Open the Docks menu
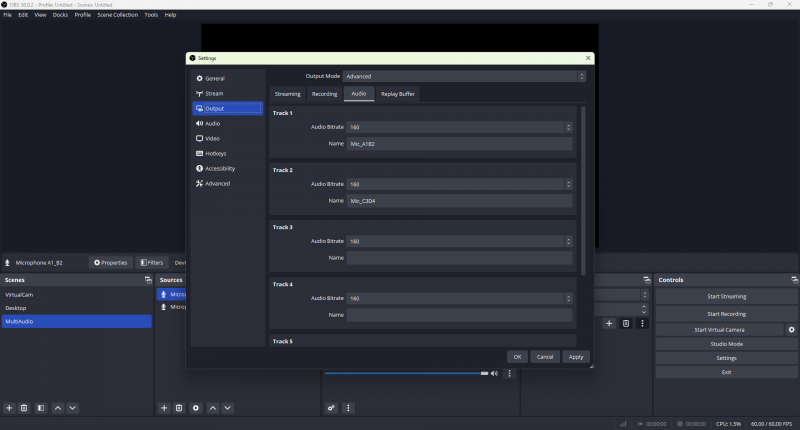 (60, 15)
